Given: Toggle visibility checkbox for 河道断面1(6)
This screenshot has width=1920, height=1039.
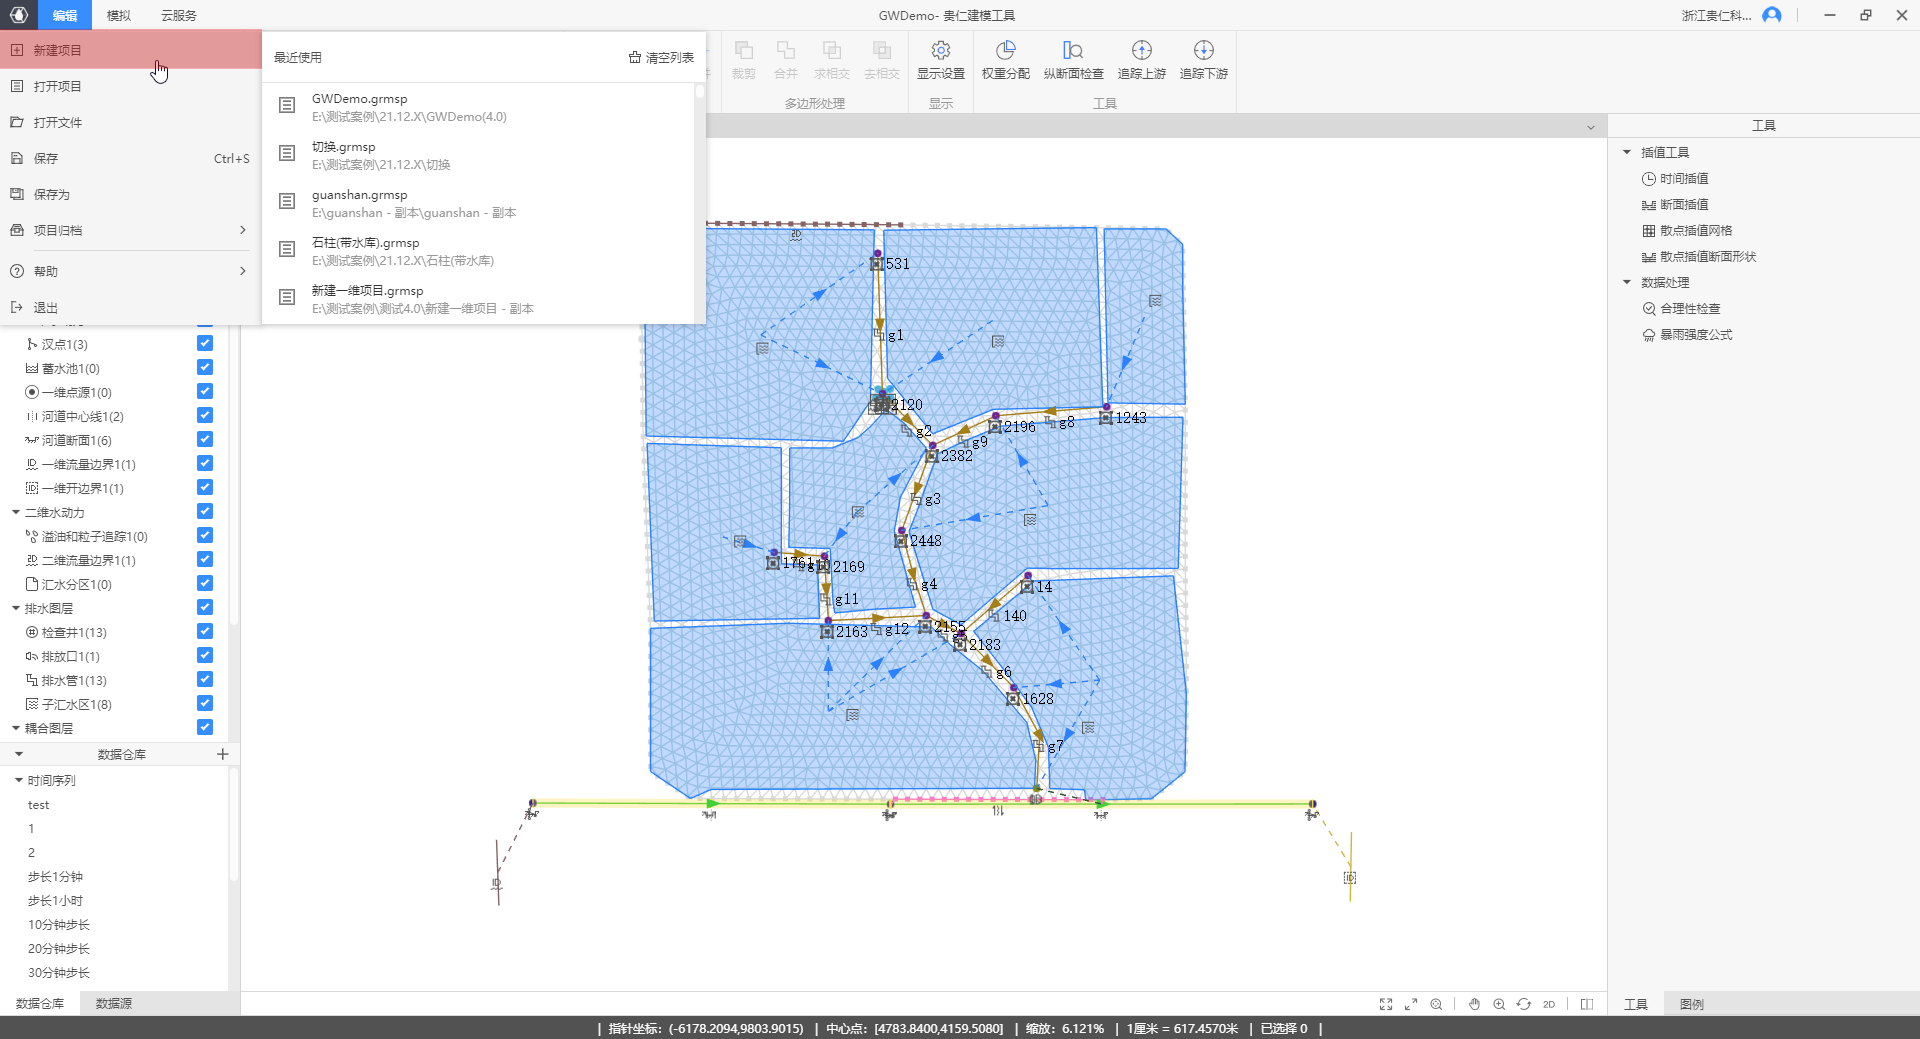Looking at the screenshot, I should (205, 439).
